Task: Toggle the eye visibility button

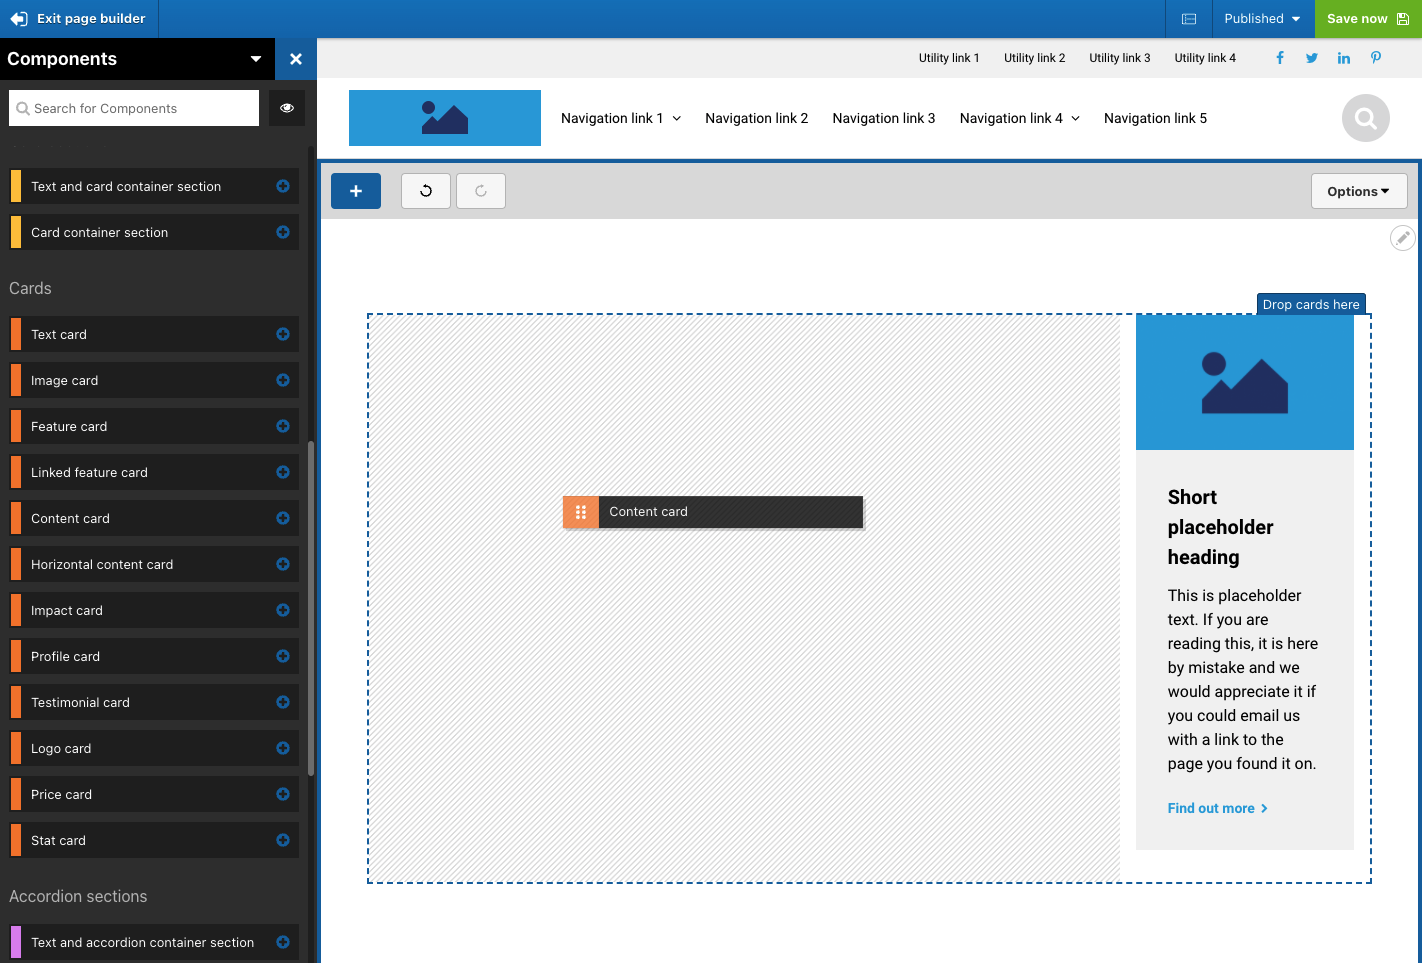Action: (287, 108)
